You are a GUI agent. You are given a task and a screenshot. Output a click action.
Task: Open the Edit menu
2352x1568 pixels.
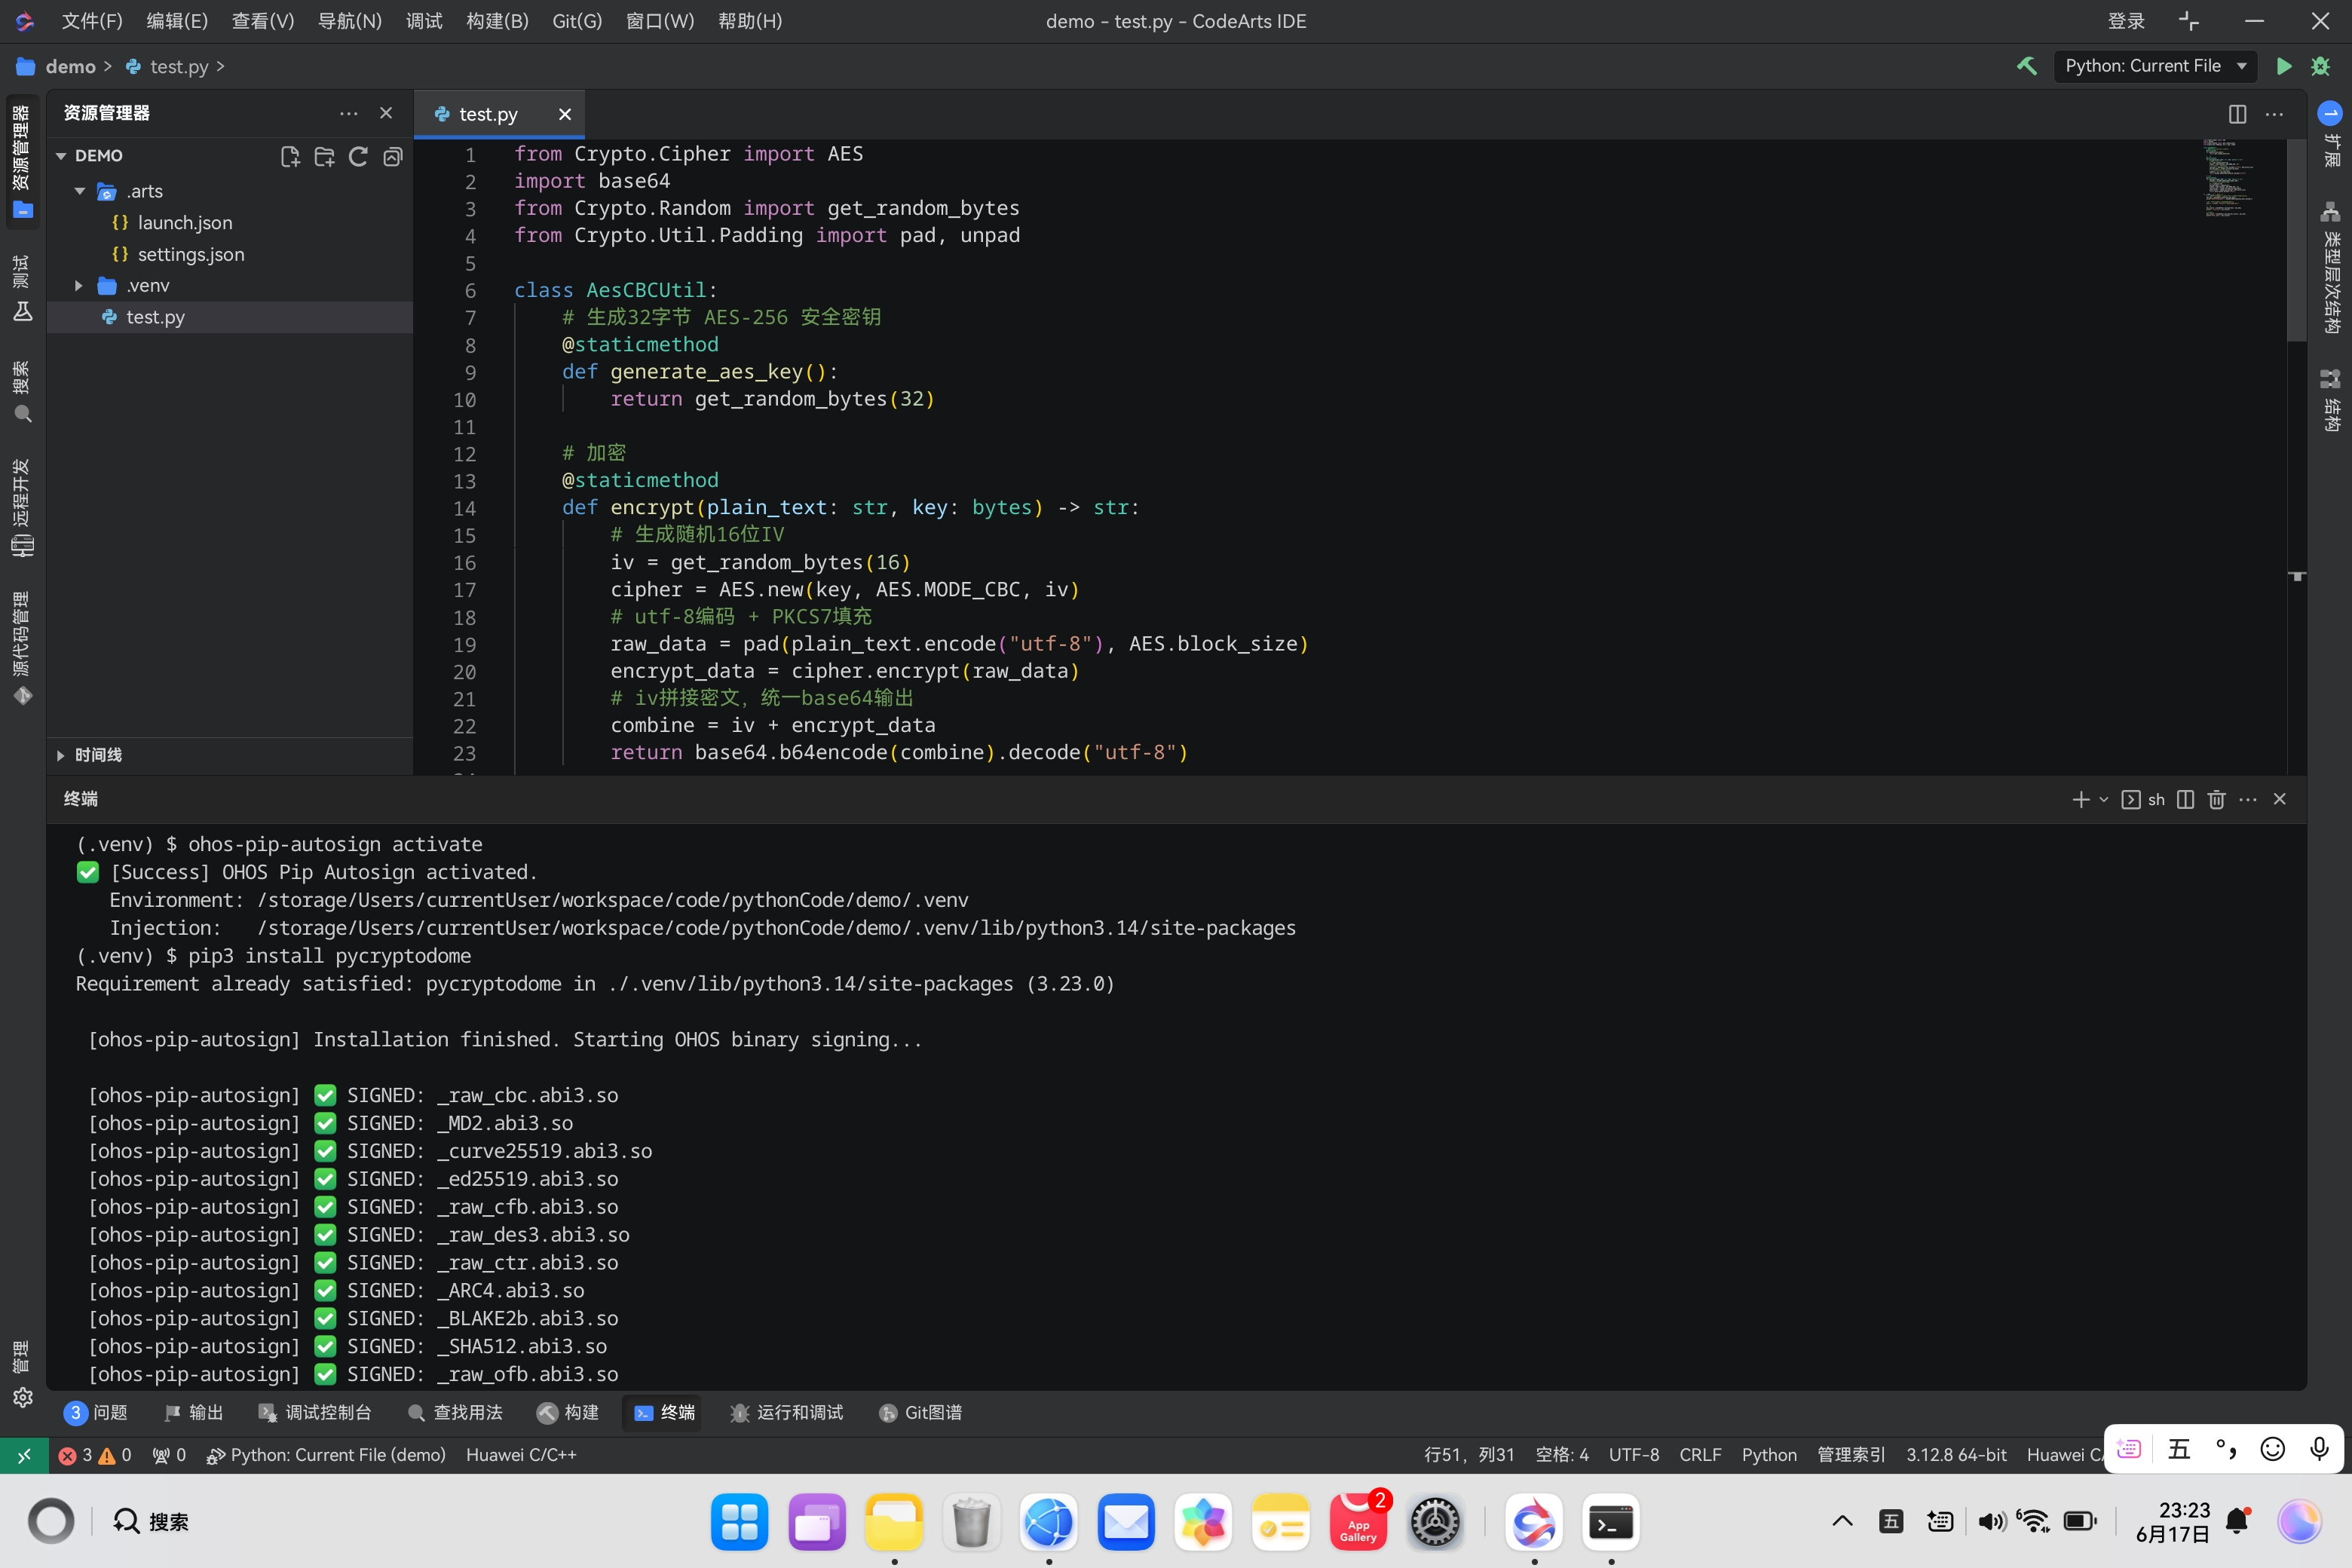pyautogui.click(x=177, y=21)
